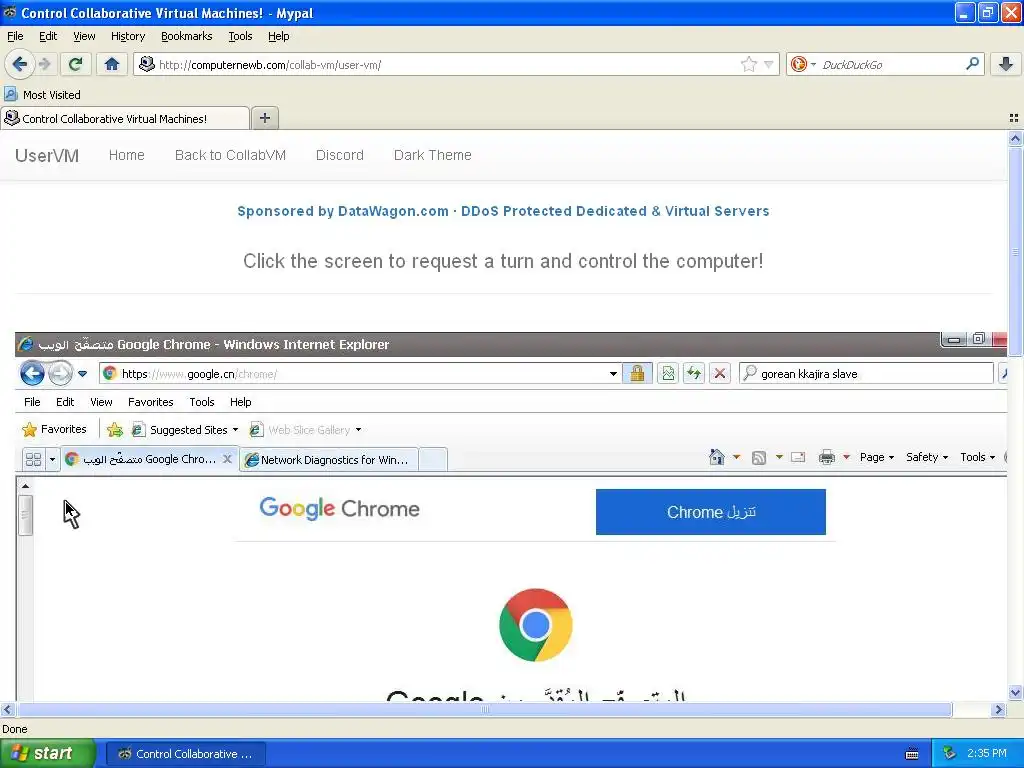
Task: Click Most Visited bookmarks folder
Action: (43, 95)
